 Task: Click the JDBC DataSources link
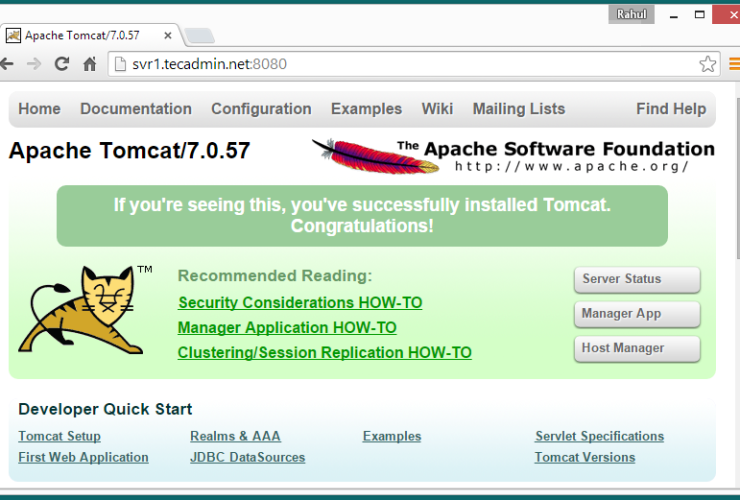tap(247, 458)
